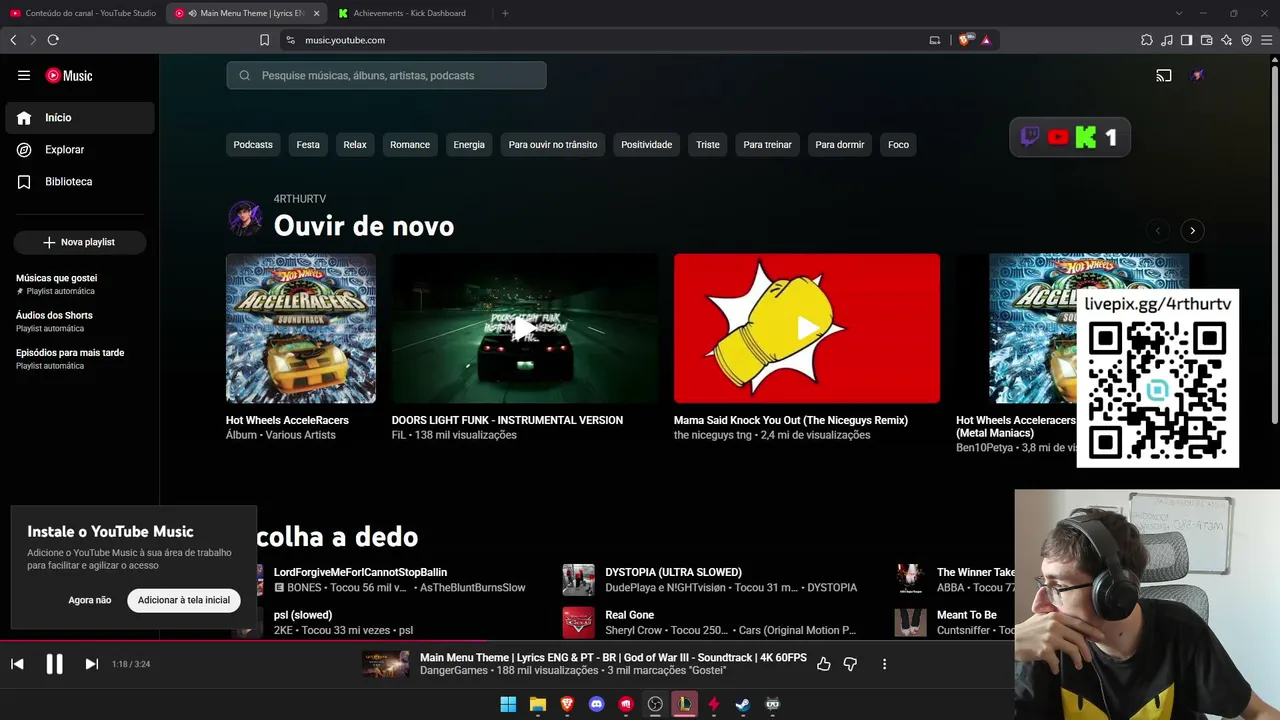Select the Podcasts mood chip
Screen dimensions: 1280x720
253,145
